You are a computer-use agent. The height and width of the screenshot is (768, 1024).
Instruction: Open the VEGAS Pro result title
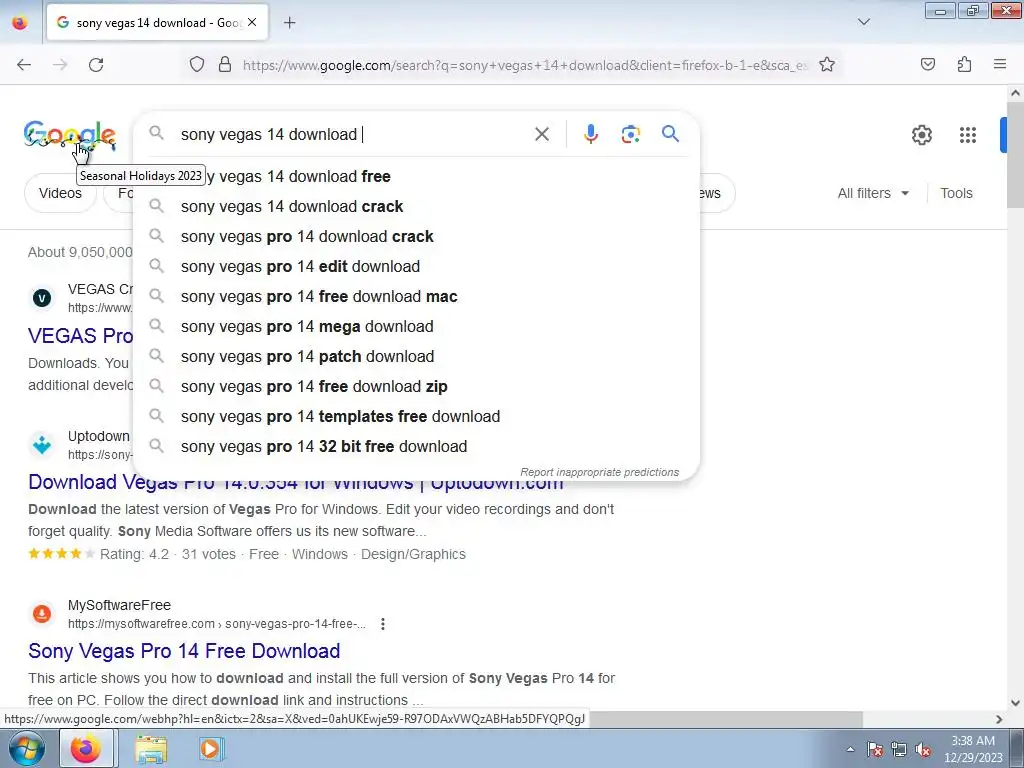coord(80,336)
